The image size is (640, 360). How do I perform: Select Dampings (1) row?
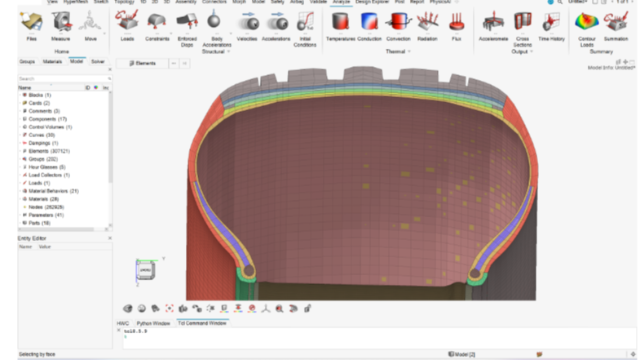[43, 143]
